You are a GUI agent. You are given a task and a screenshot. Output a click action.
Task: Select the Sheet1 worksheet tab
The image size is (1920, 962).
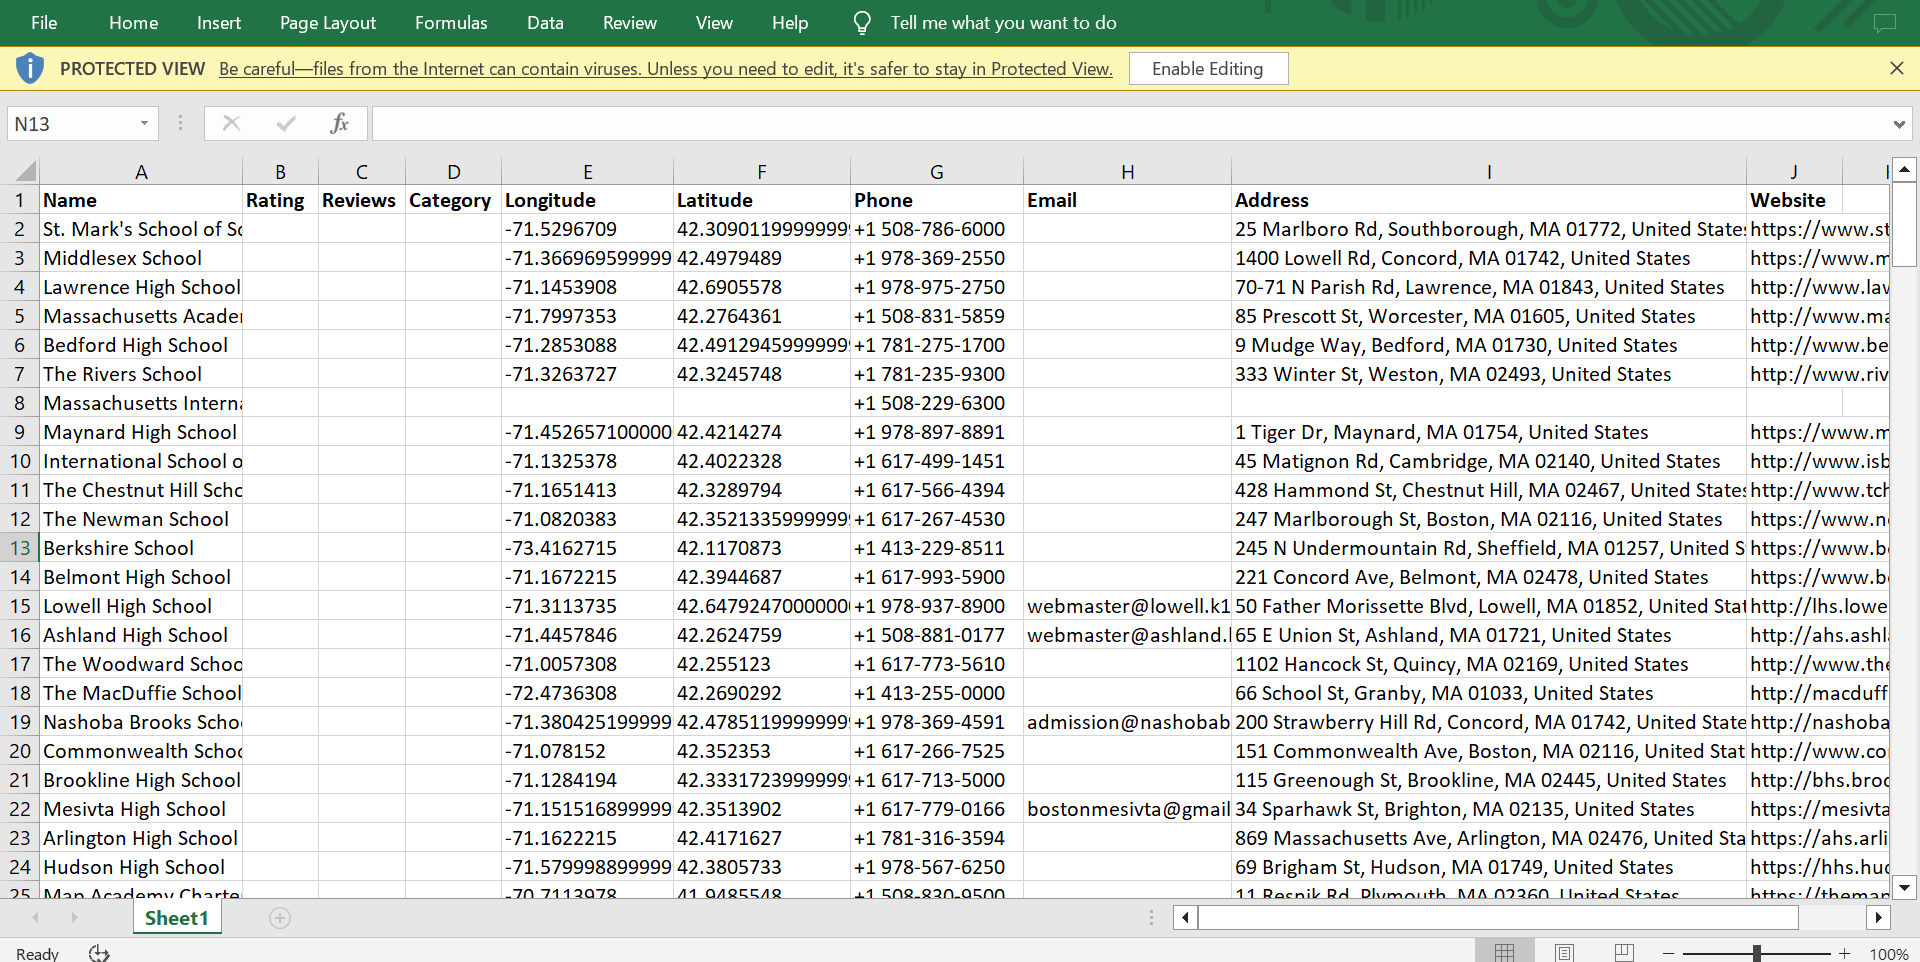177,918
